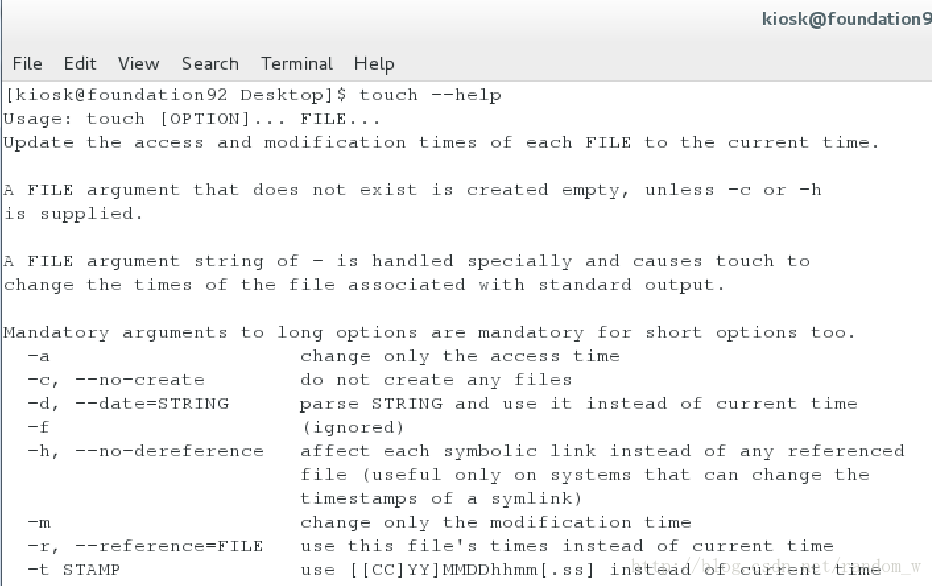Open the View menu
This screenshot has height=586, width=932.
click(138, 64)
